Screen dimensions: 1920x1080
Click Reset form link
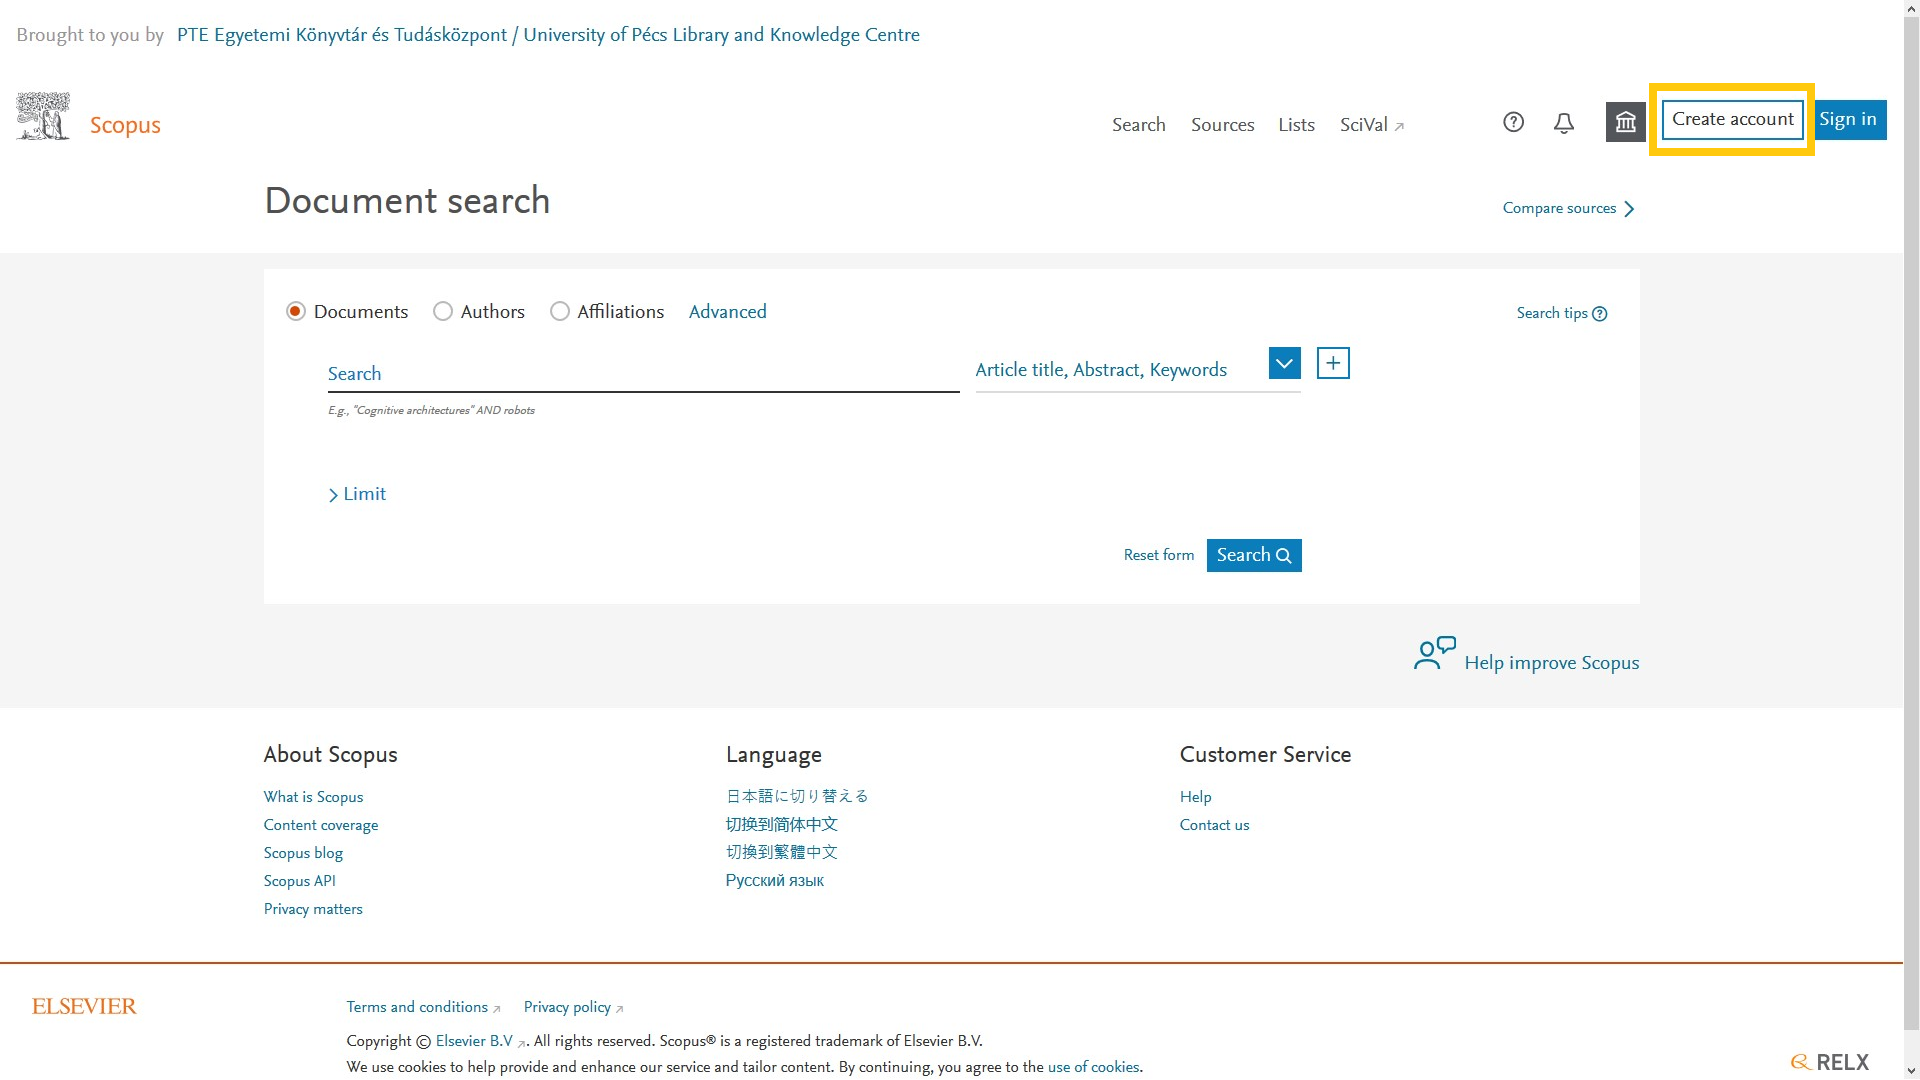tap(1159, 555)
